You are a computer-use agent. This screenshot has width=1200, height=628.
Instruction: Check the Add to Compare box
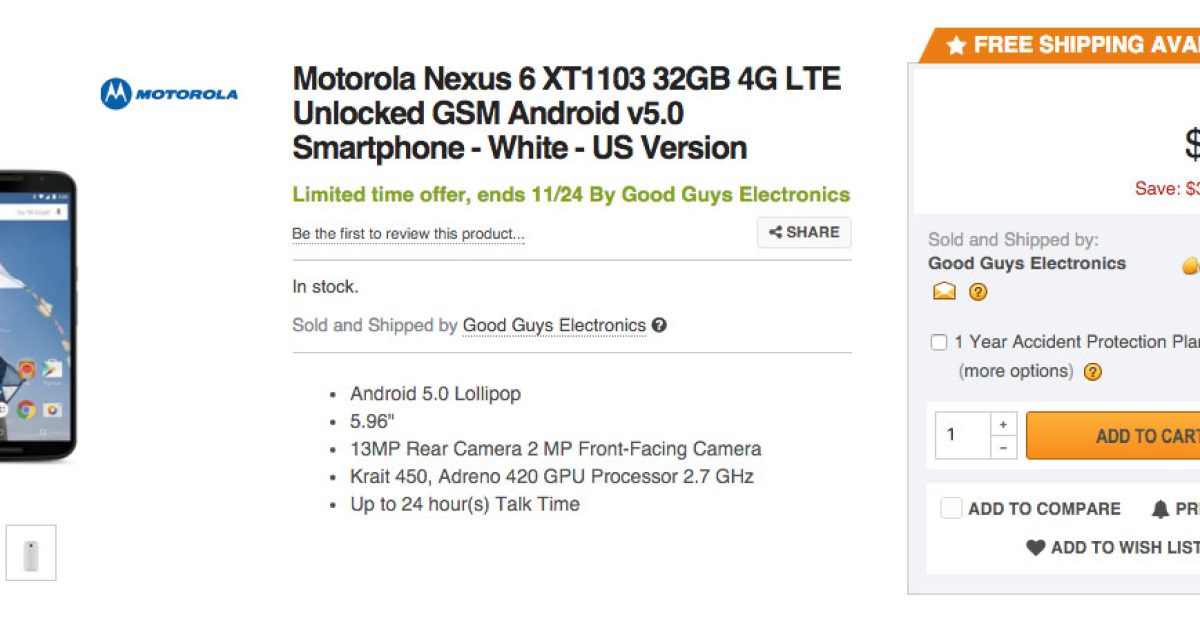coord(951,509)
